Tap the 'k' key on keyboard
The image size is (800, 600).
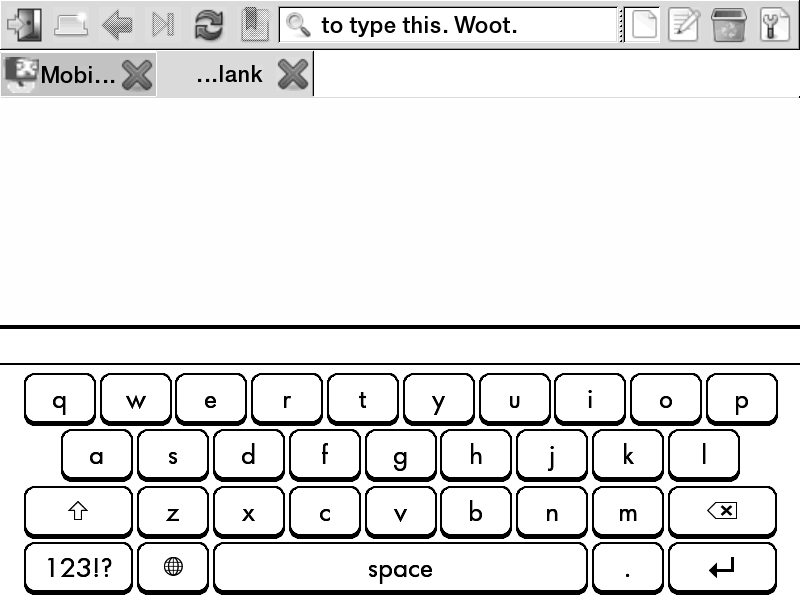628,456
